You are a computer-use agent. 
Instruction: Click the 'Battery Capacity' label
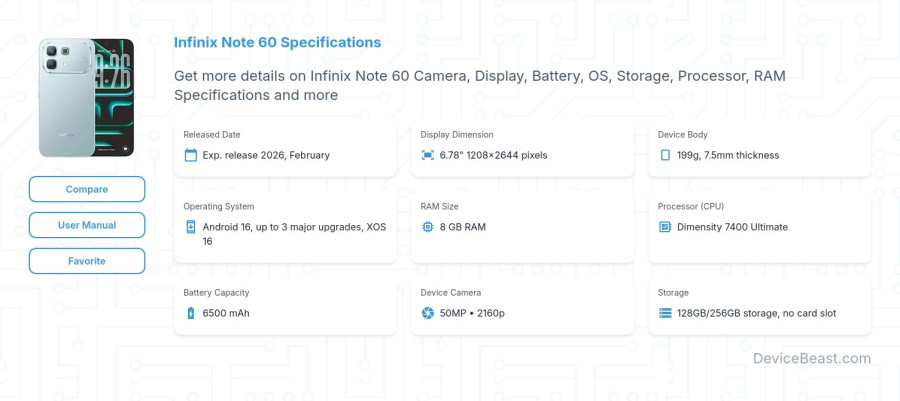pos(216,293)
